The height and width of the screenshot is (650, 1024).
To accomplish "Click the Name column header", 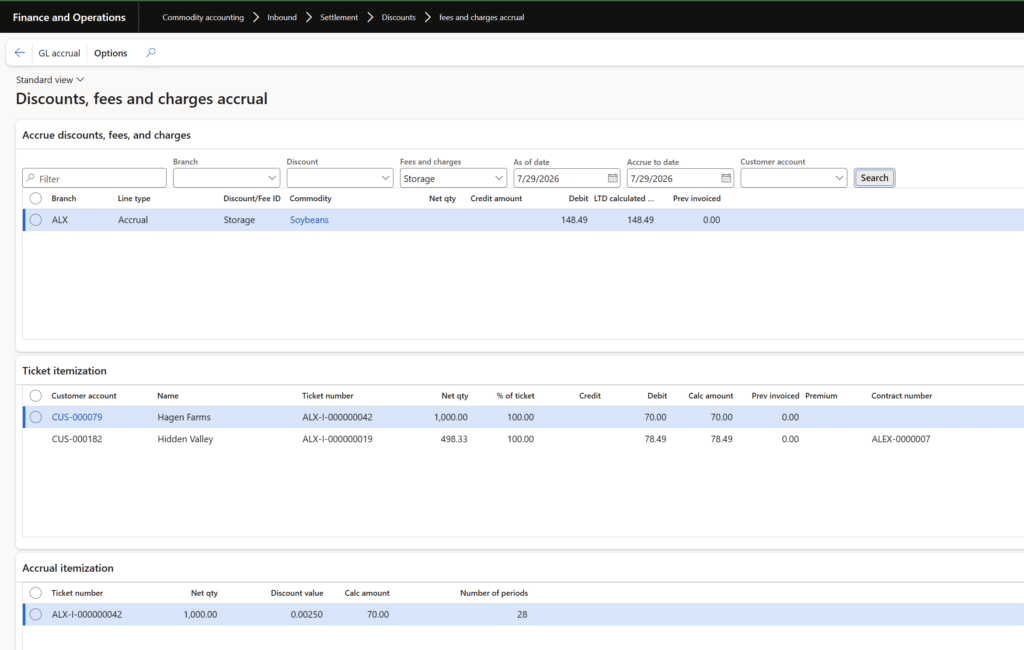I will coord(168,395).
